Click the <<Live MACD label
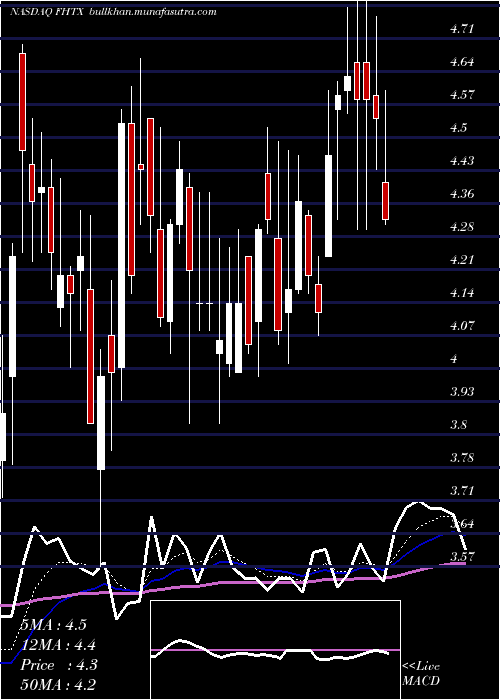 click(x=421, y=674)
